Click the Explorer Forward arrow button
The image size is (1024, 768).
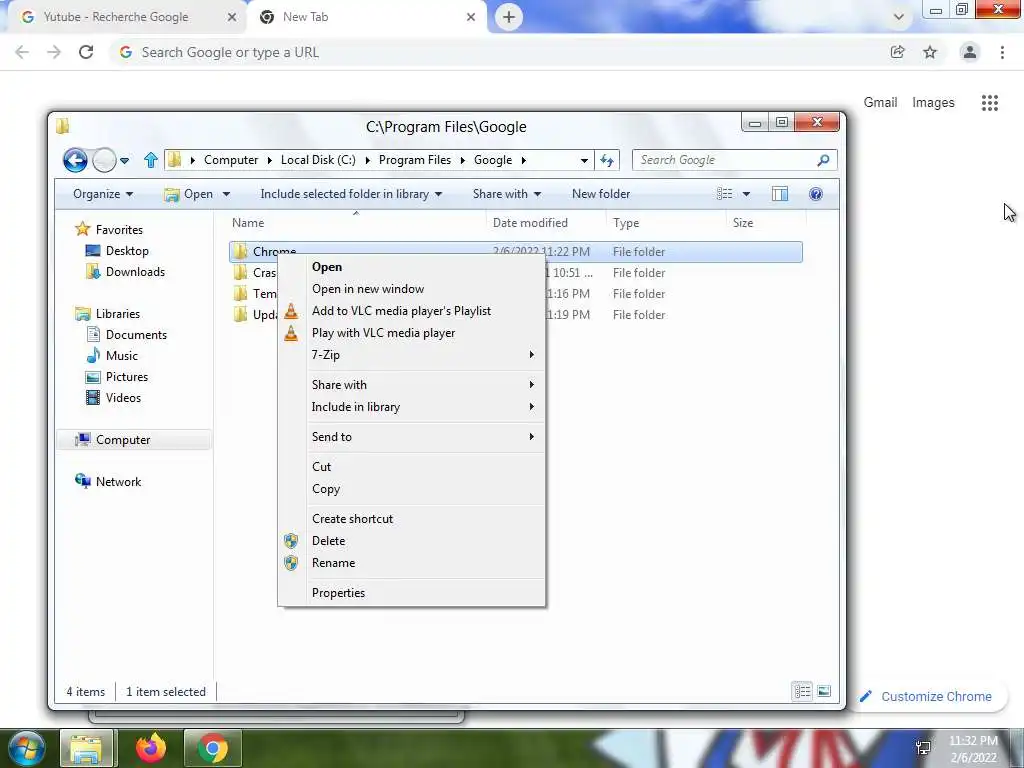104,160
